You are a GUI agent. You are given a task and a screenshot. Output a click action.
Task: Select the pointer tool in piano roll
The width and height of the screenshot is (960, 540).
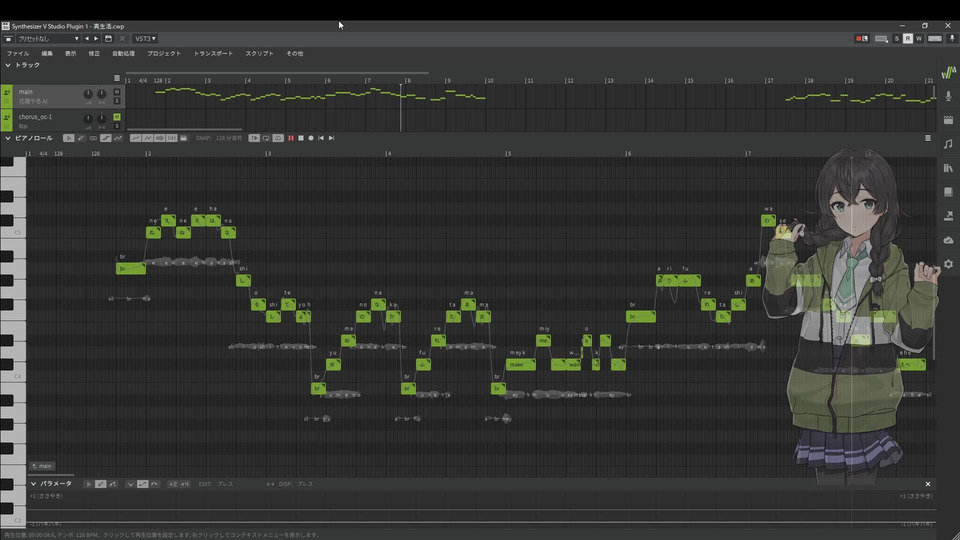(x=69, y=138)
